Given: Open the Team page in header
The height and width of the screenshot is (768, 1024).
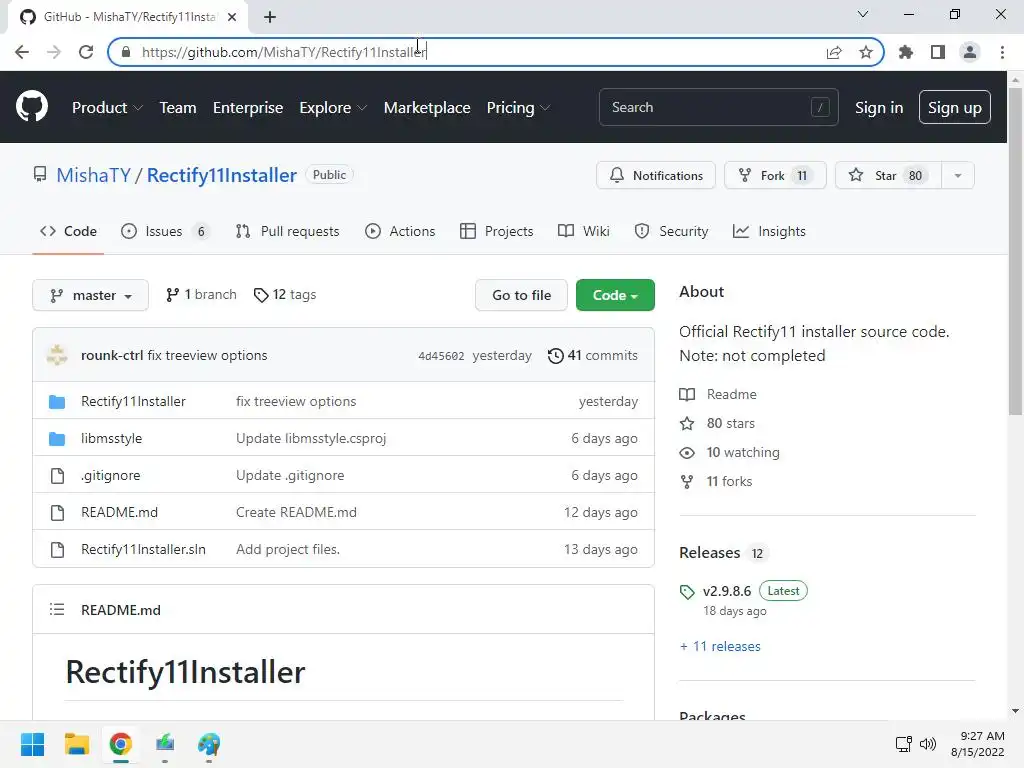Looking at the screenshot, I should (x=178, y=108).
